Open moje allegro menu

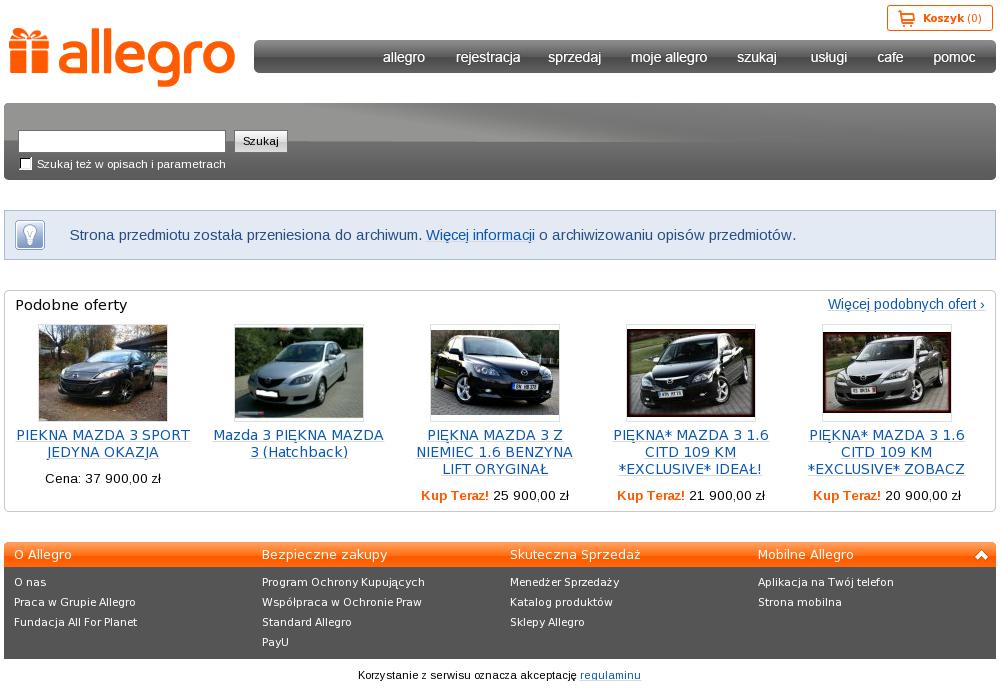(x=669, y=57)
